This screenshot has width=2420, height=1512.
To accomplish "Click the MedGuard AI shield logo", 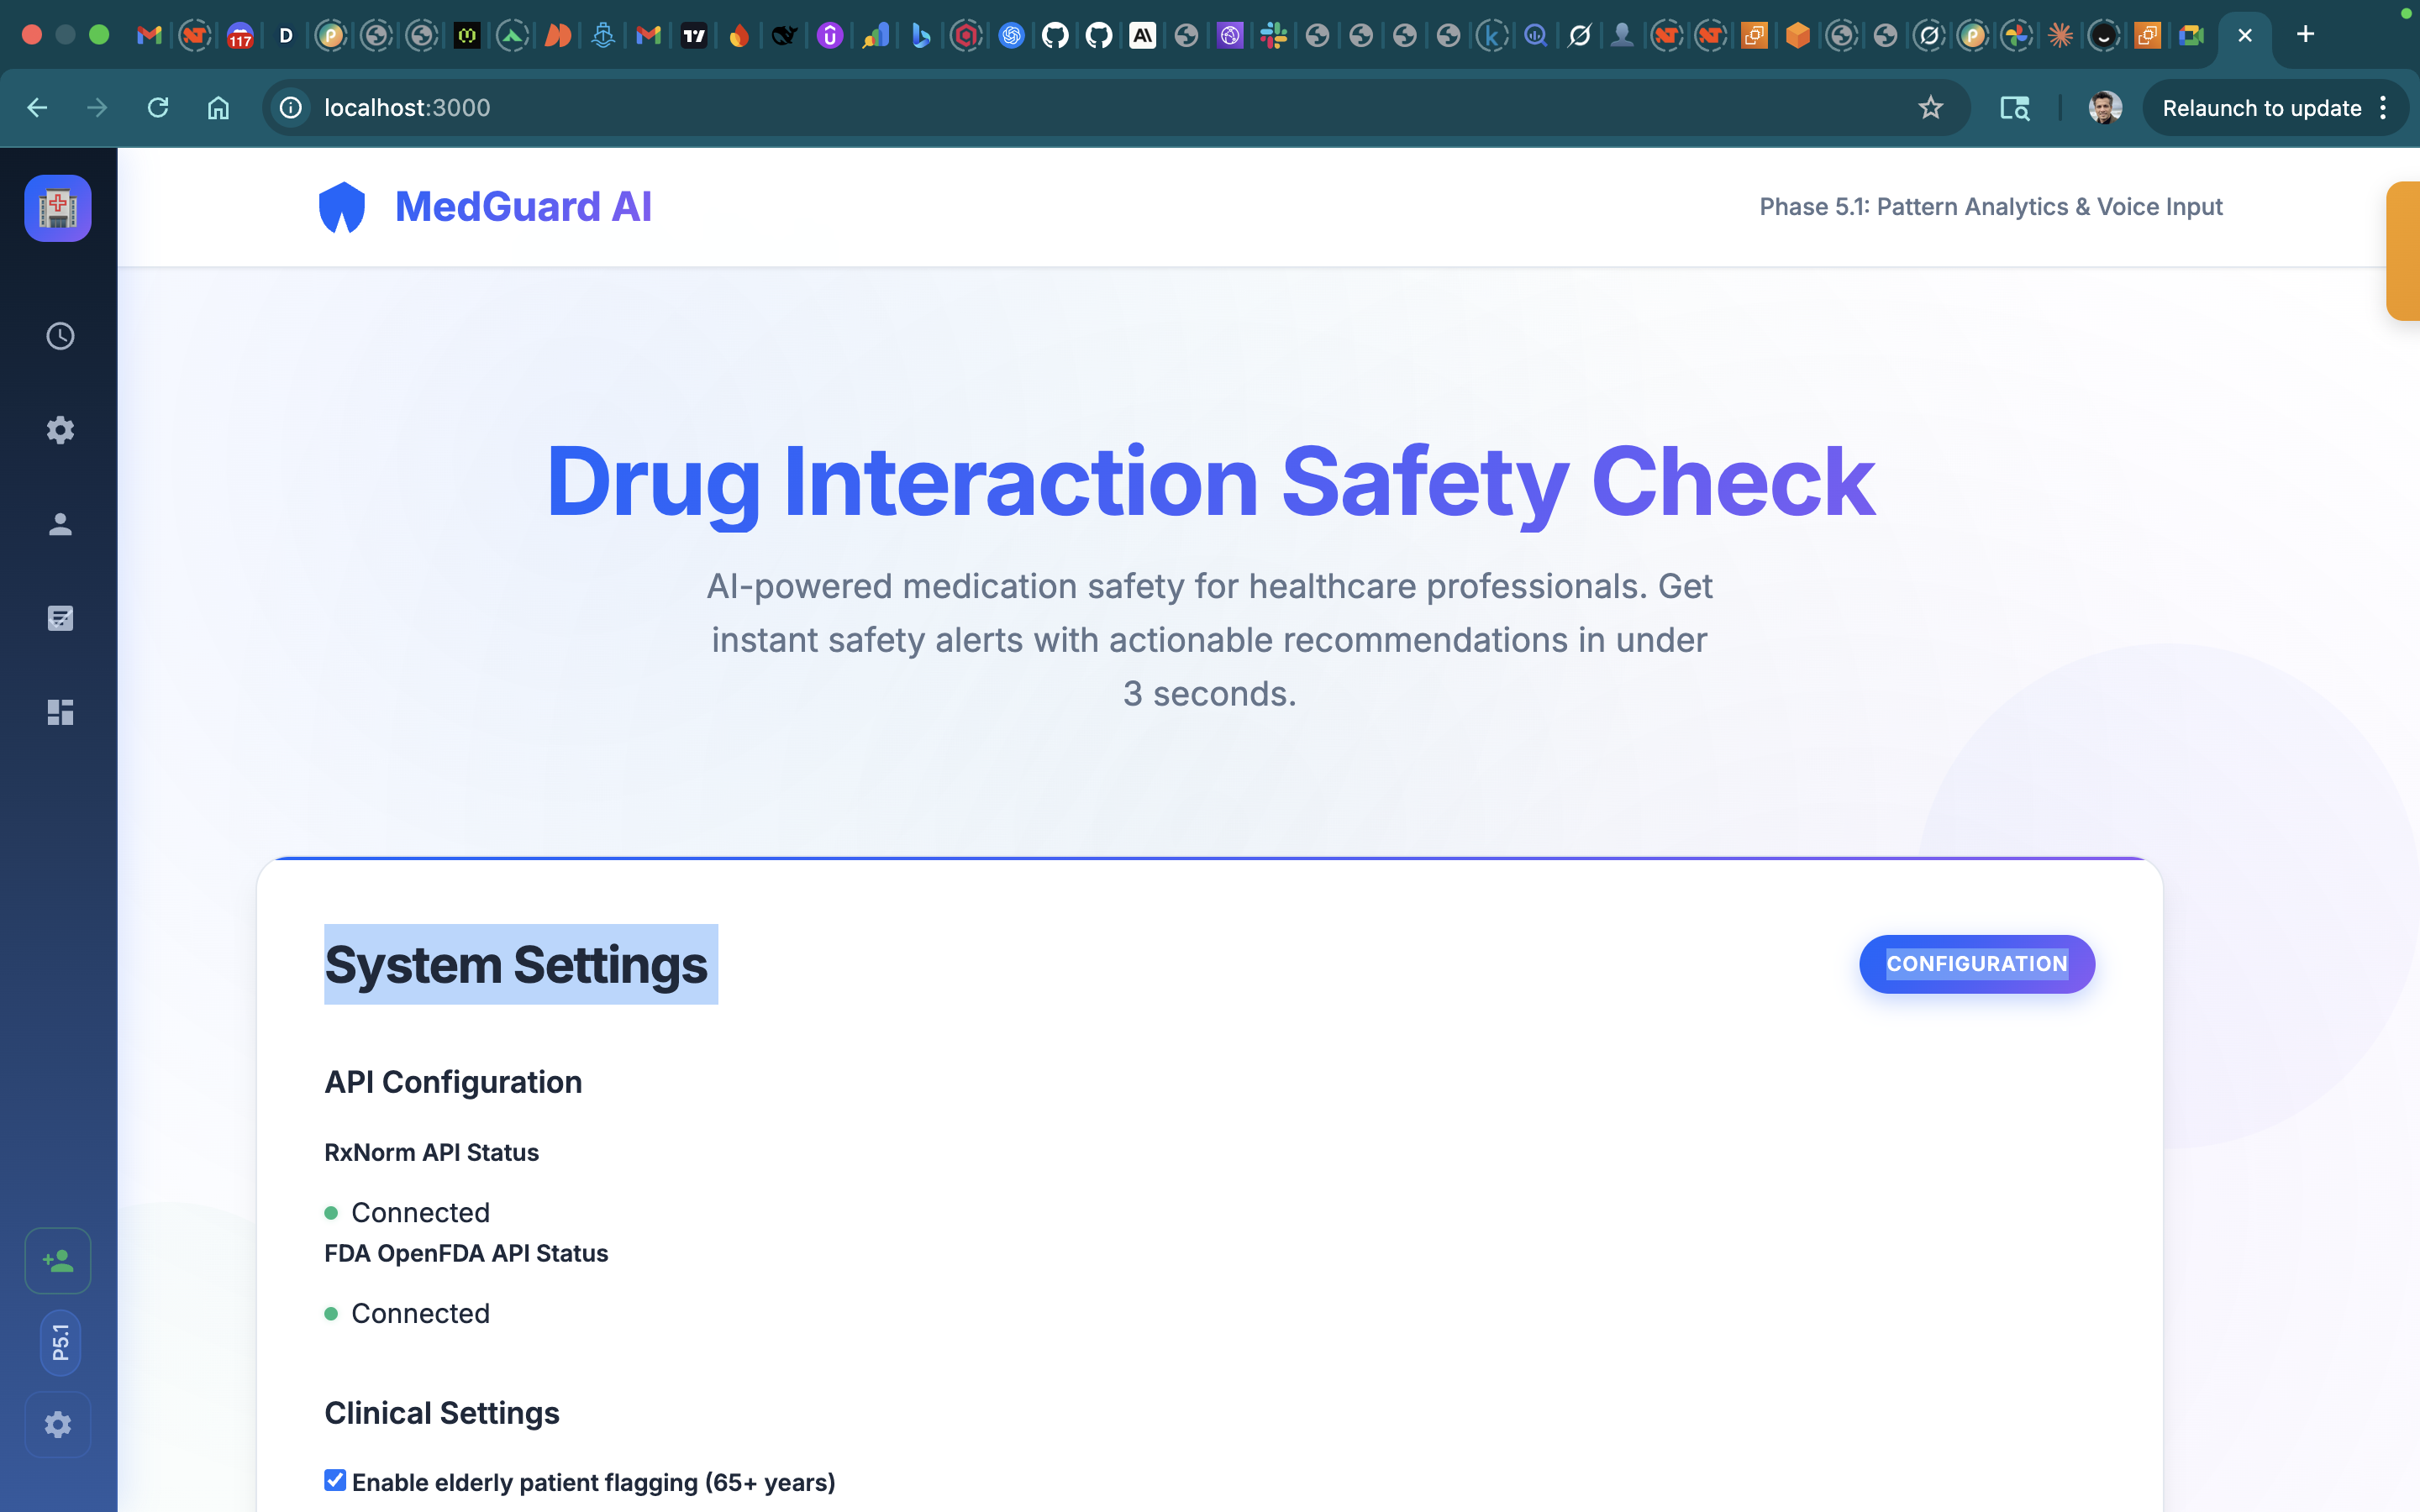I will click(342, 206).
